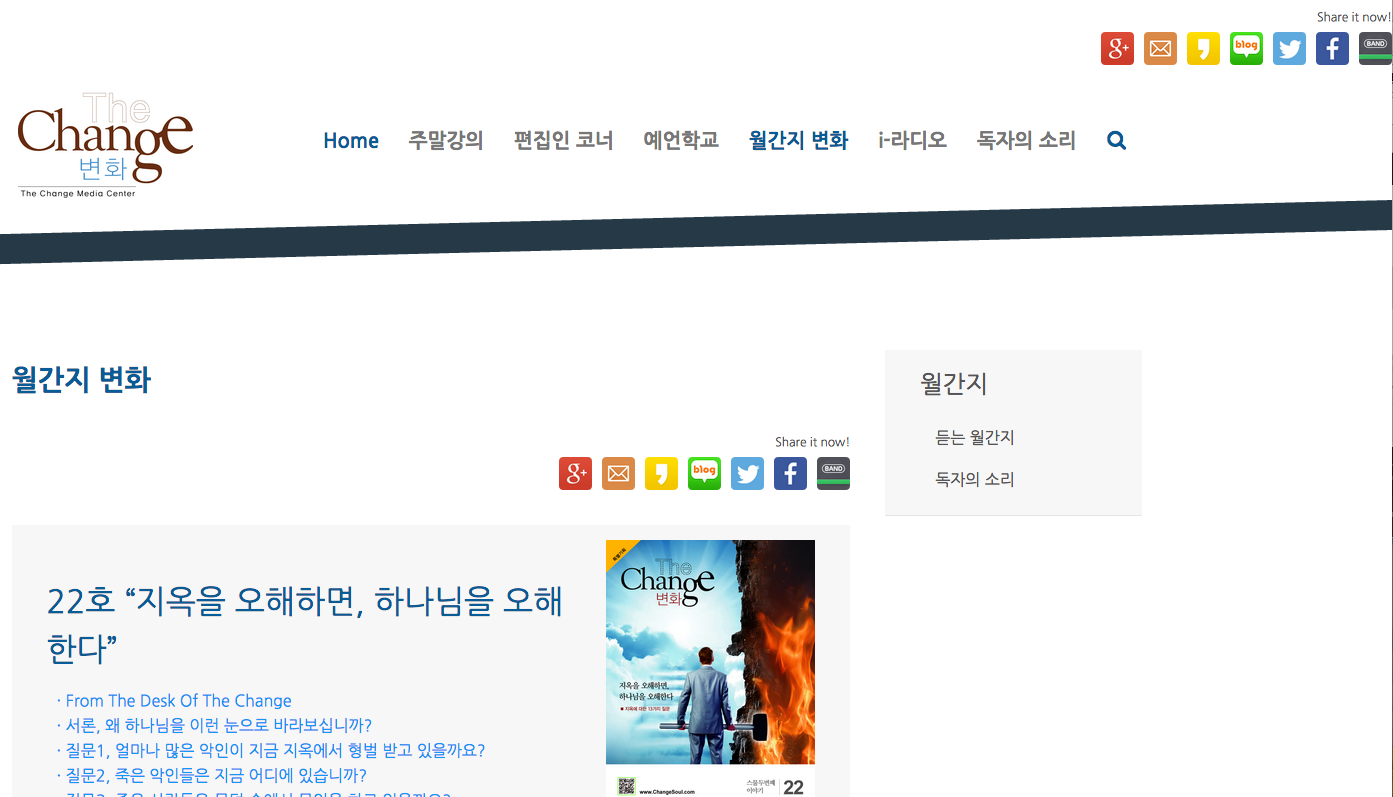Click the 월간지 변화 page heading
This screenshot has height=797, width=1393.
click(81, 381)
